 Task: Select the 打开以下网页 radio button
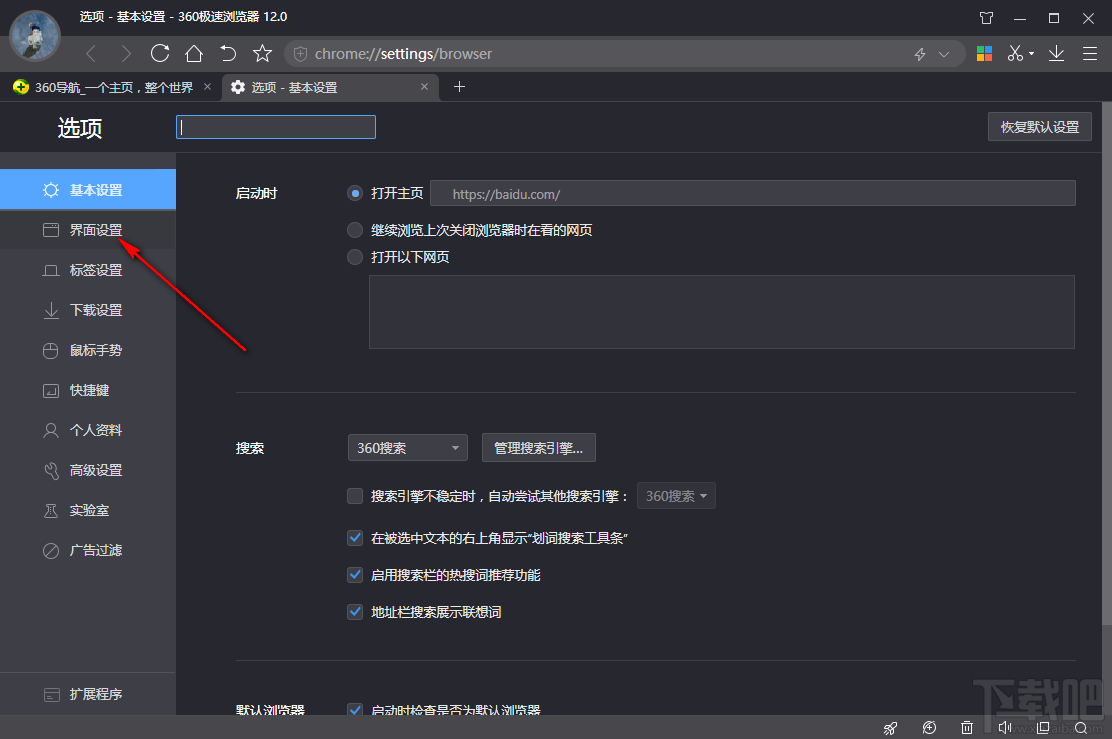[x=355, y=257]
